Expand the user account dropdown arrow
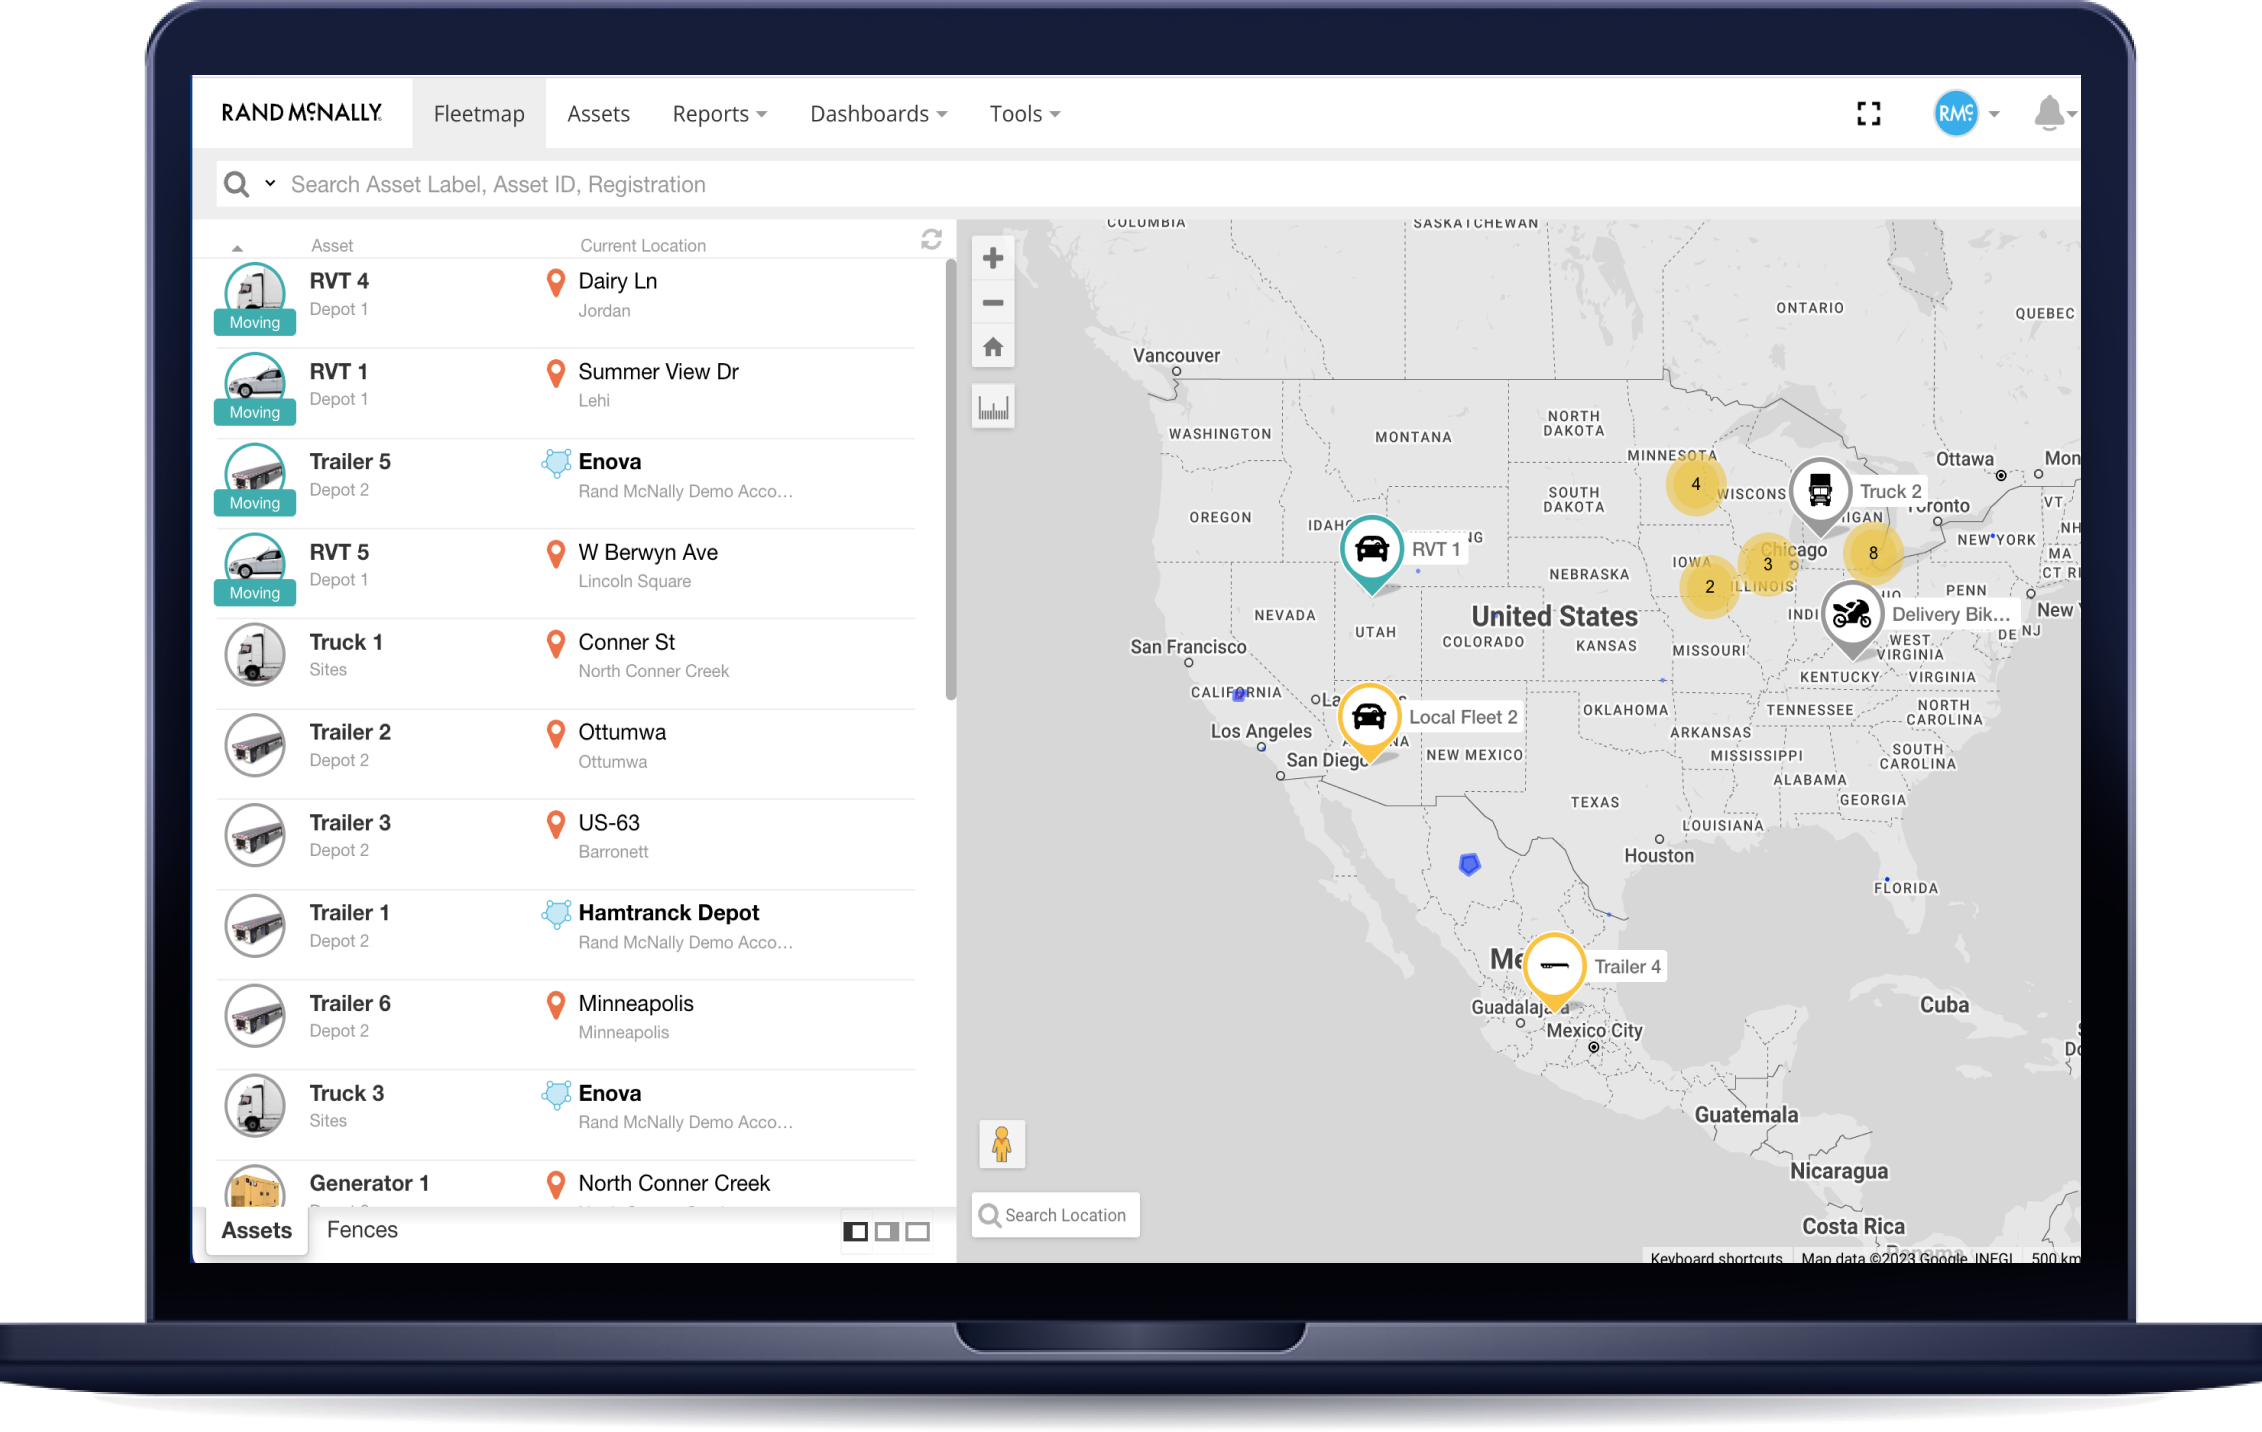Image resolution: width=2262 pixels, height=1432 pixels. point(1994,114)
